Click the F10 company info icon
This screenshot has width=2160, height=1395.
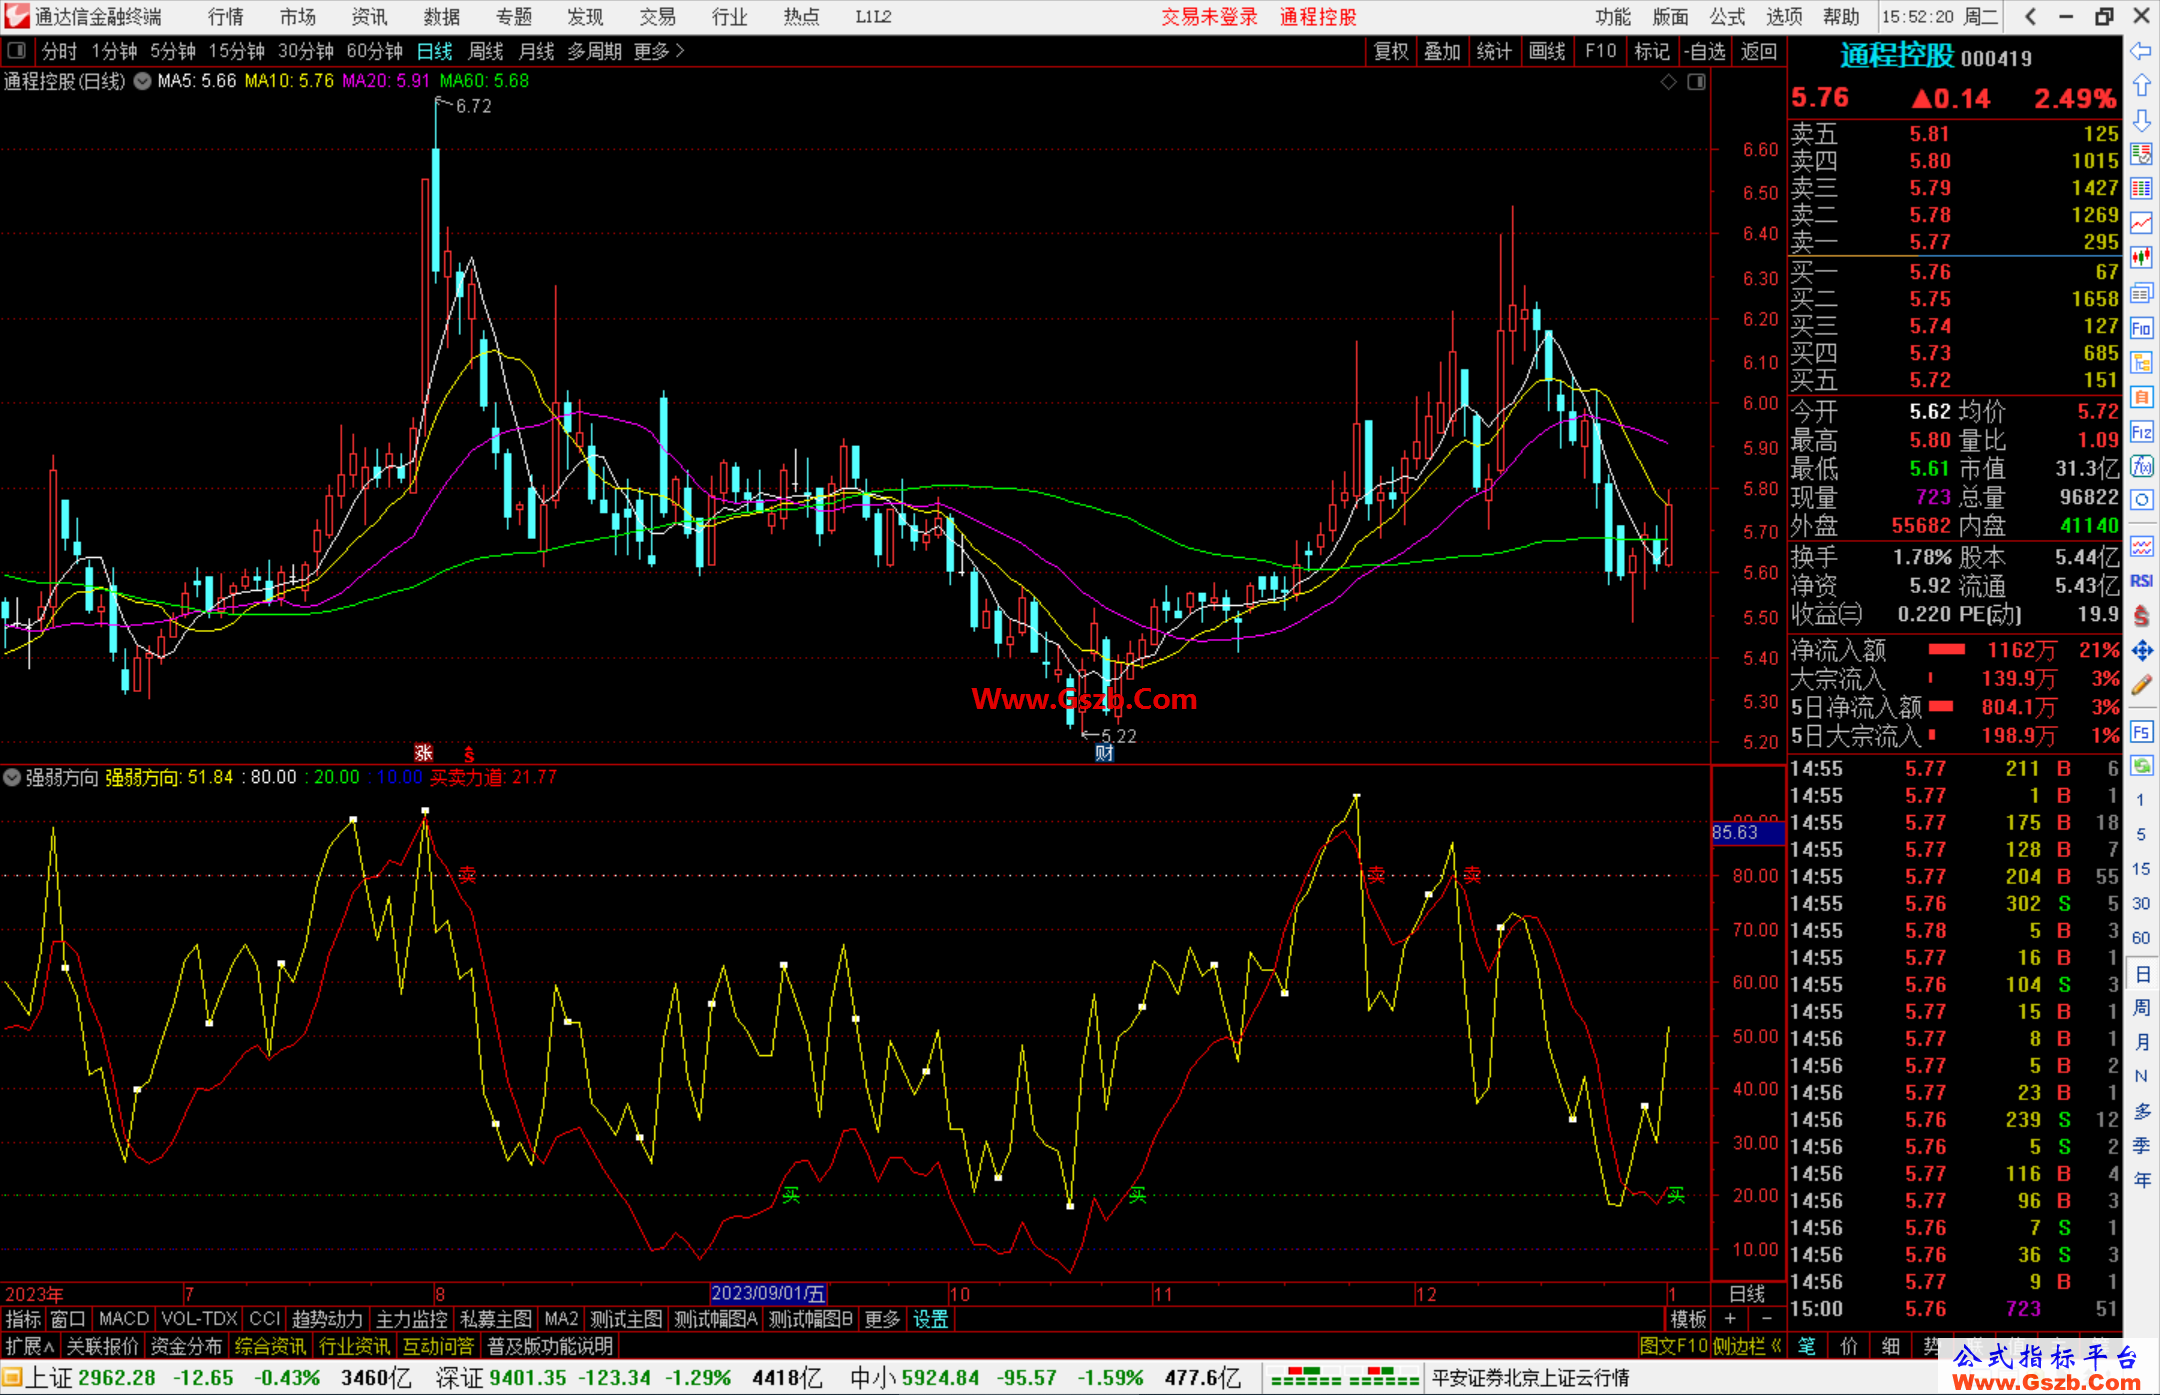point(2141,328)
